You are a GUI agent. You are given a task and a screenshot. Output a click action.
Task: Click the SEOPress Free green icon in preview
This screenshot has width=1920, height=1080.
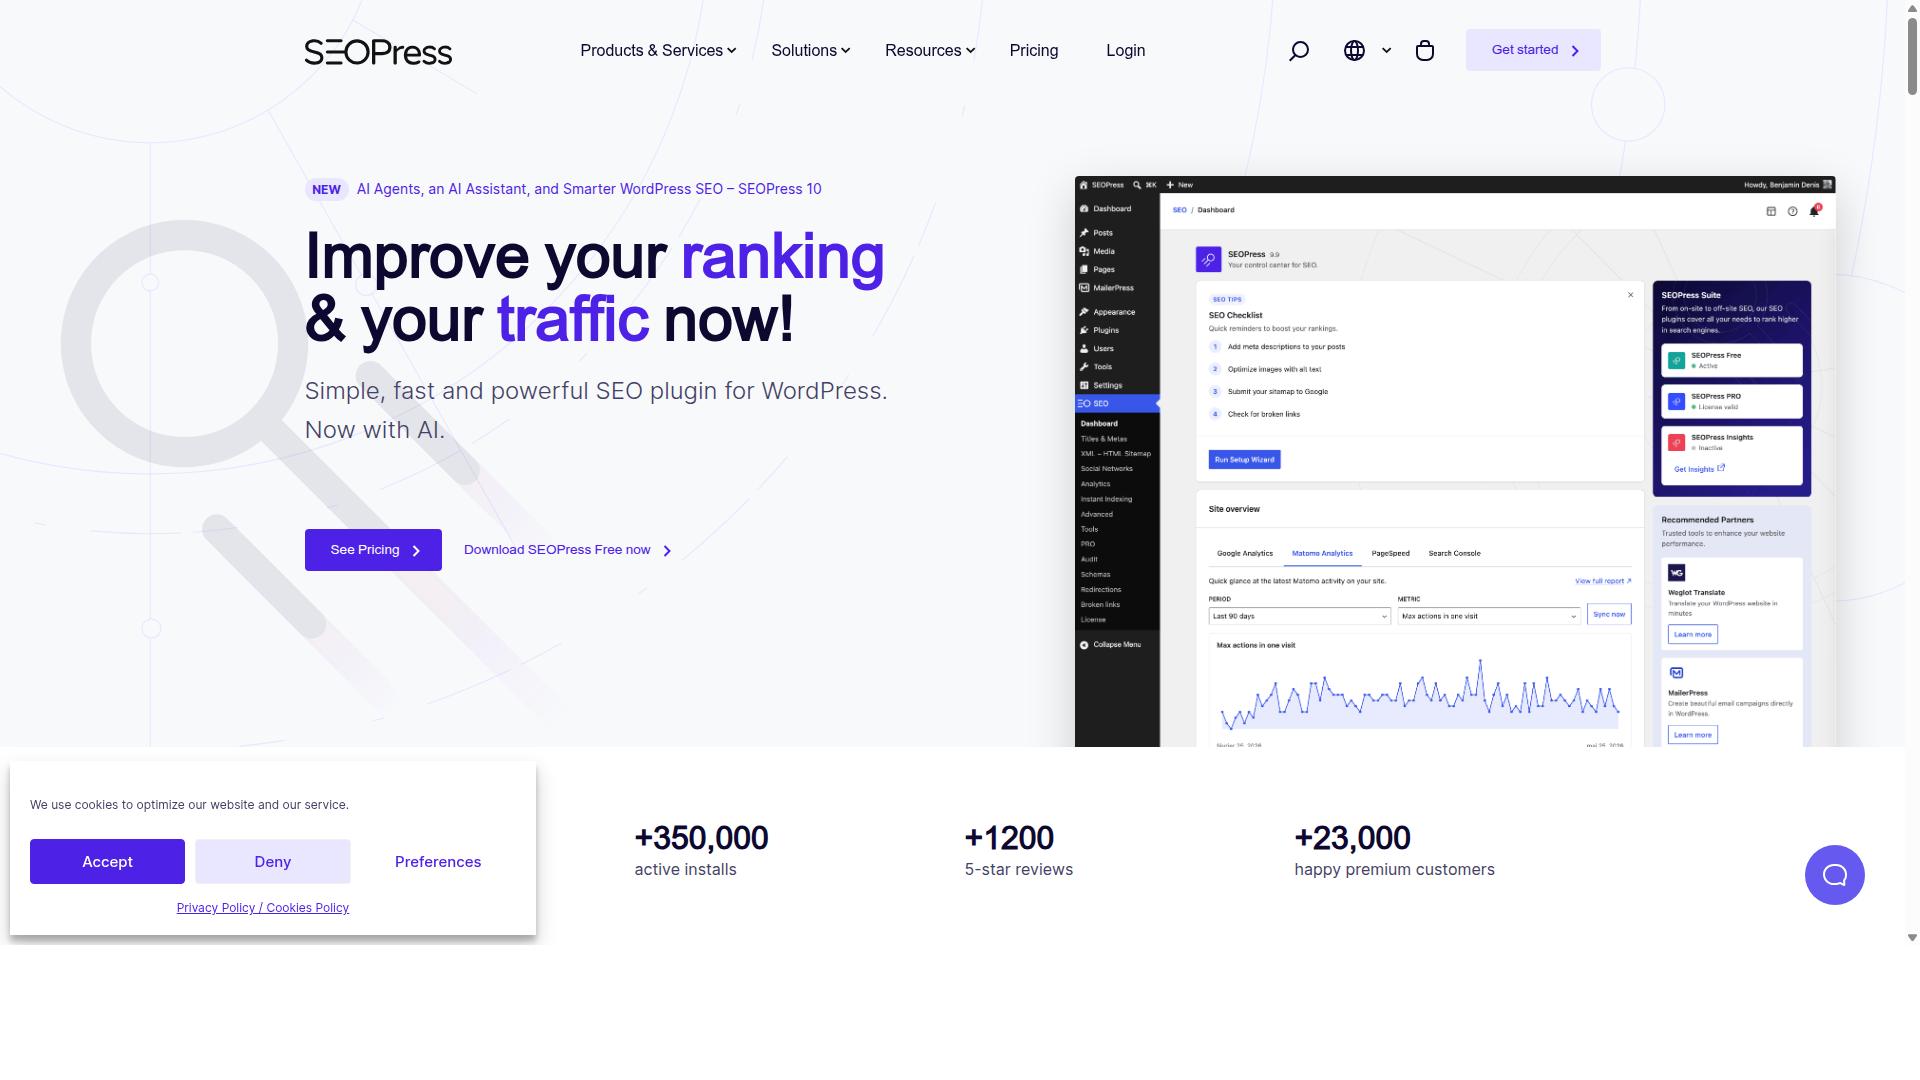click(1676, 360)
